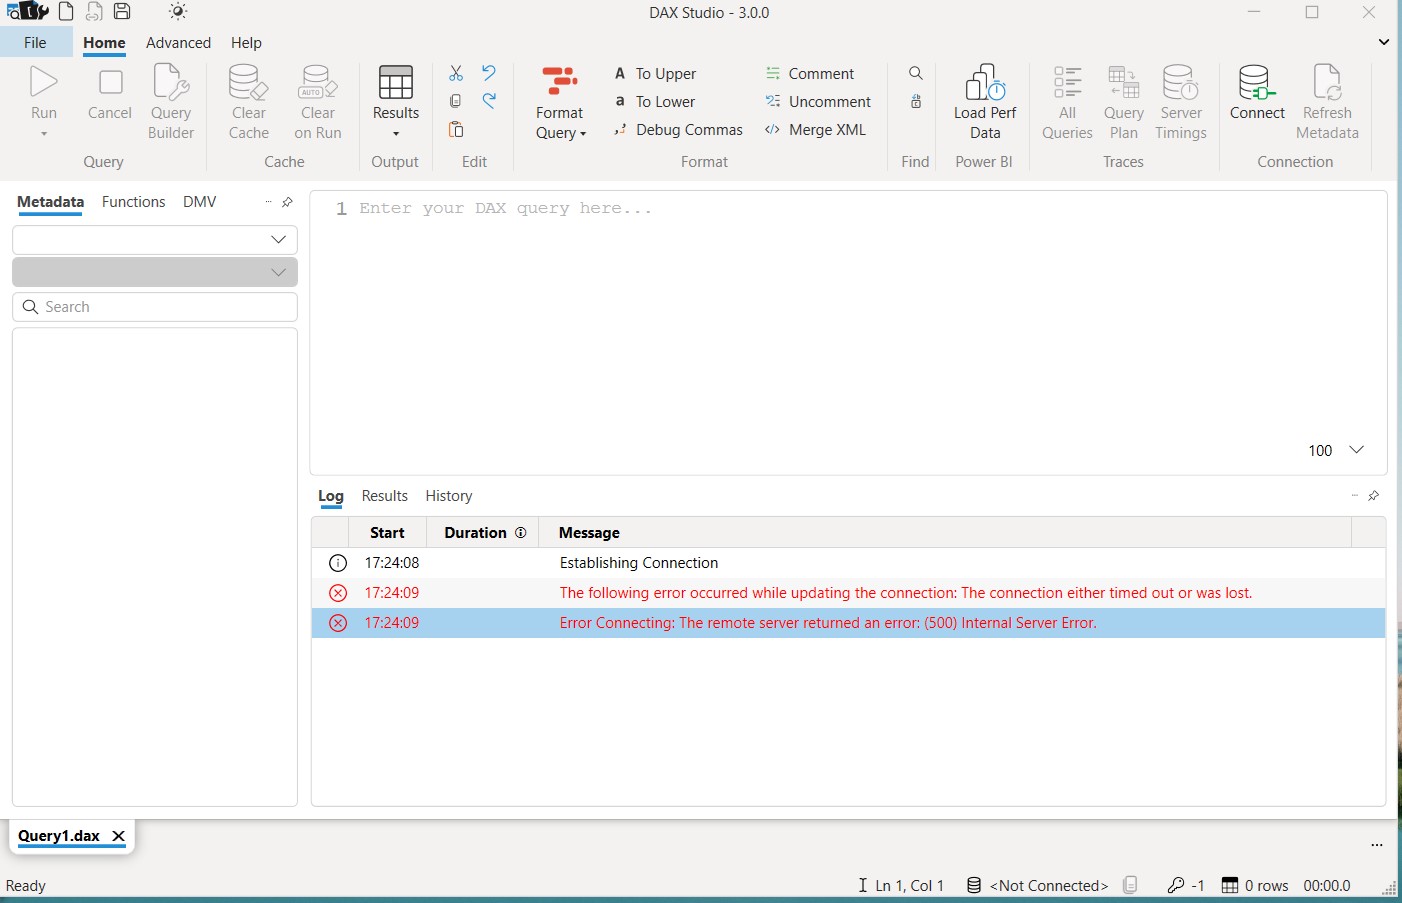Open the Advanced ribbon tab
The image size is (1402, 903).
click(x=178, y=43)
